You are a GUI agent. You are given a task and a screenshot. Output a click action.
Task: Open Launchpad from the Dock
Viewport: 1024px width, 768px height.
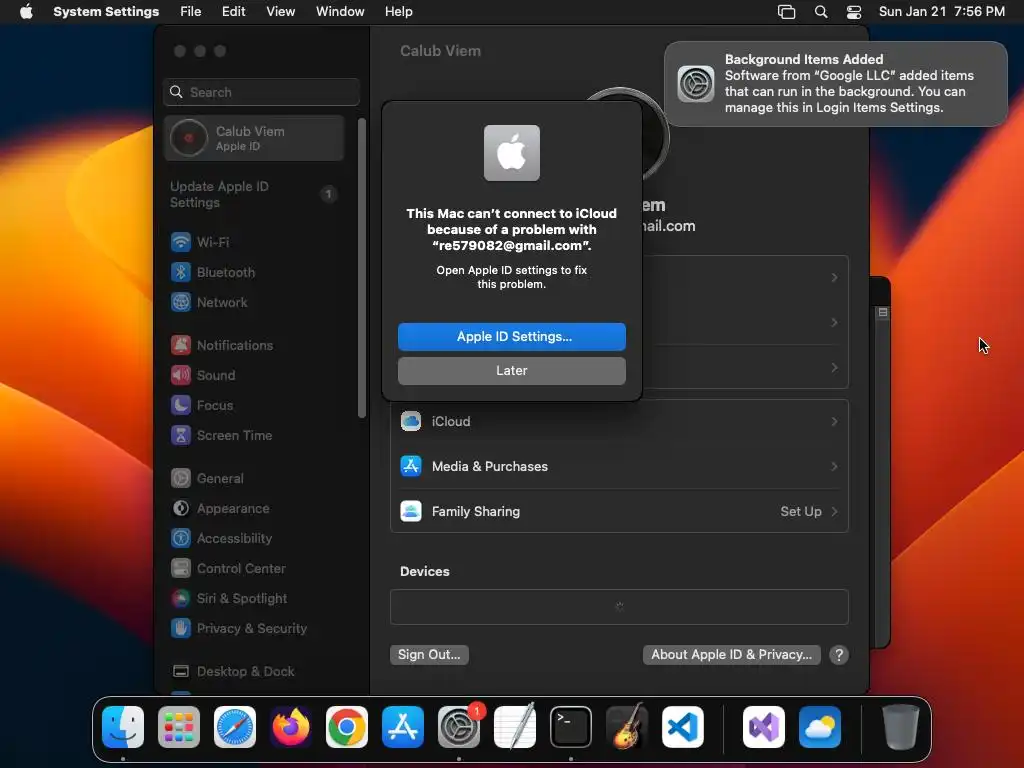[x=179, y=727]
